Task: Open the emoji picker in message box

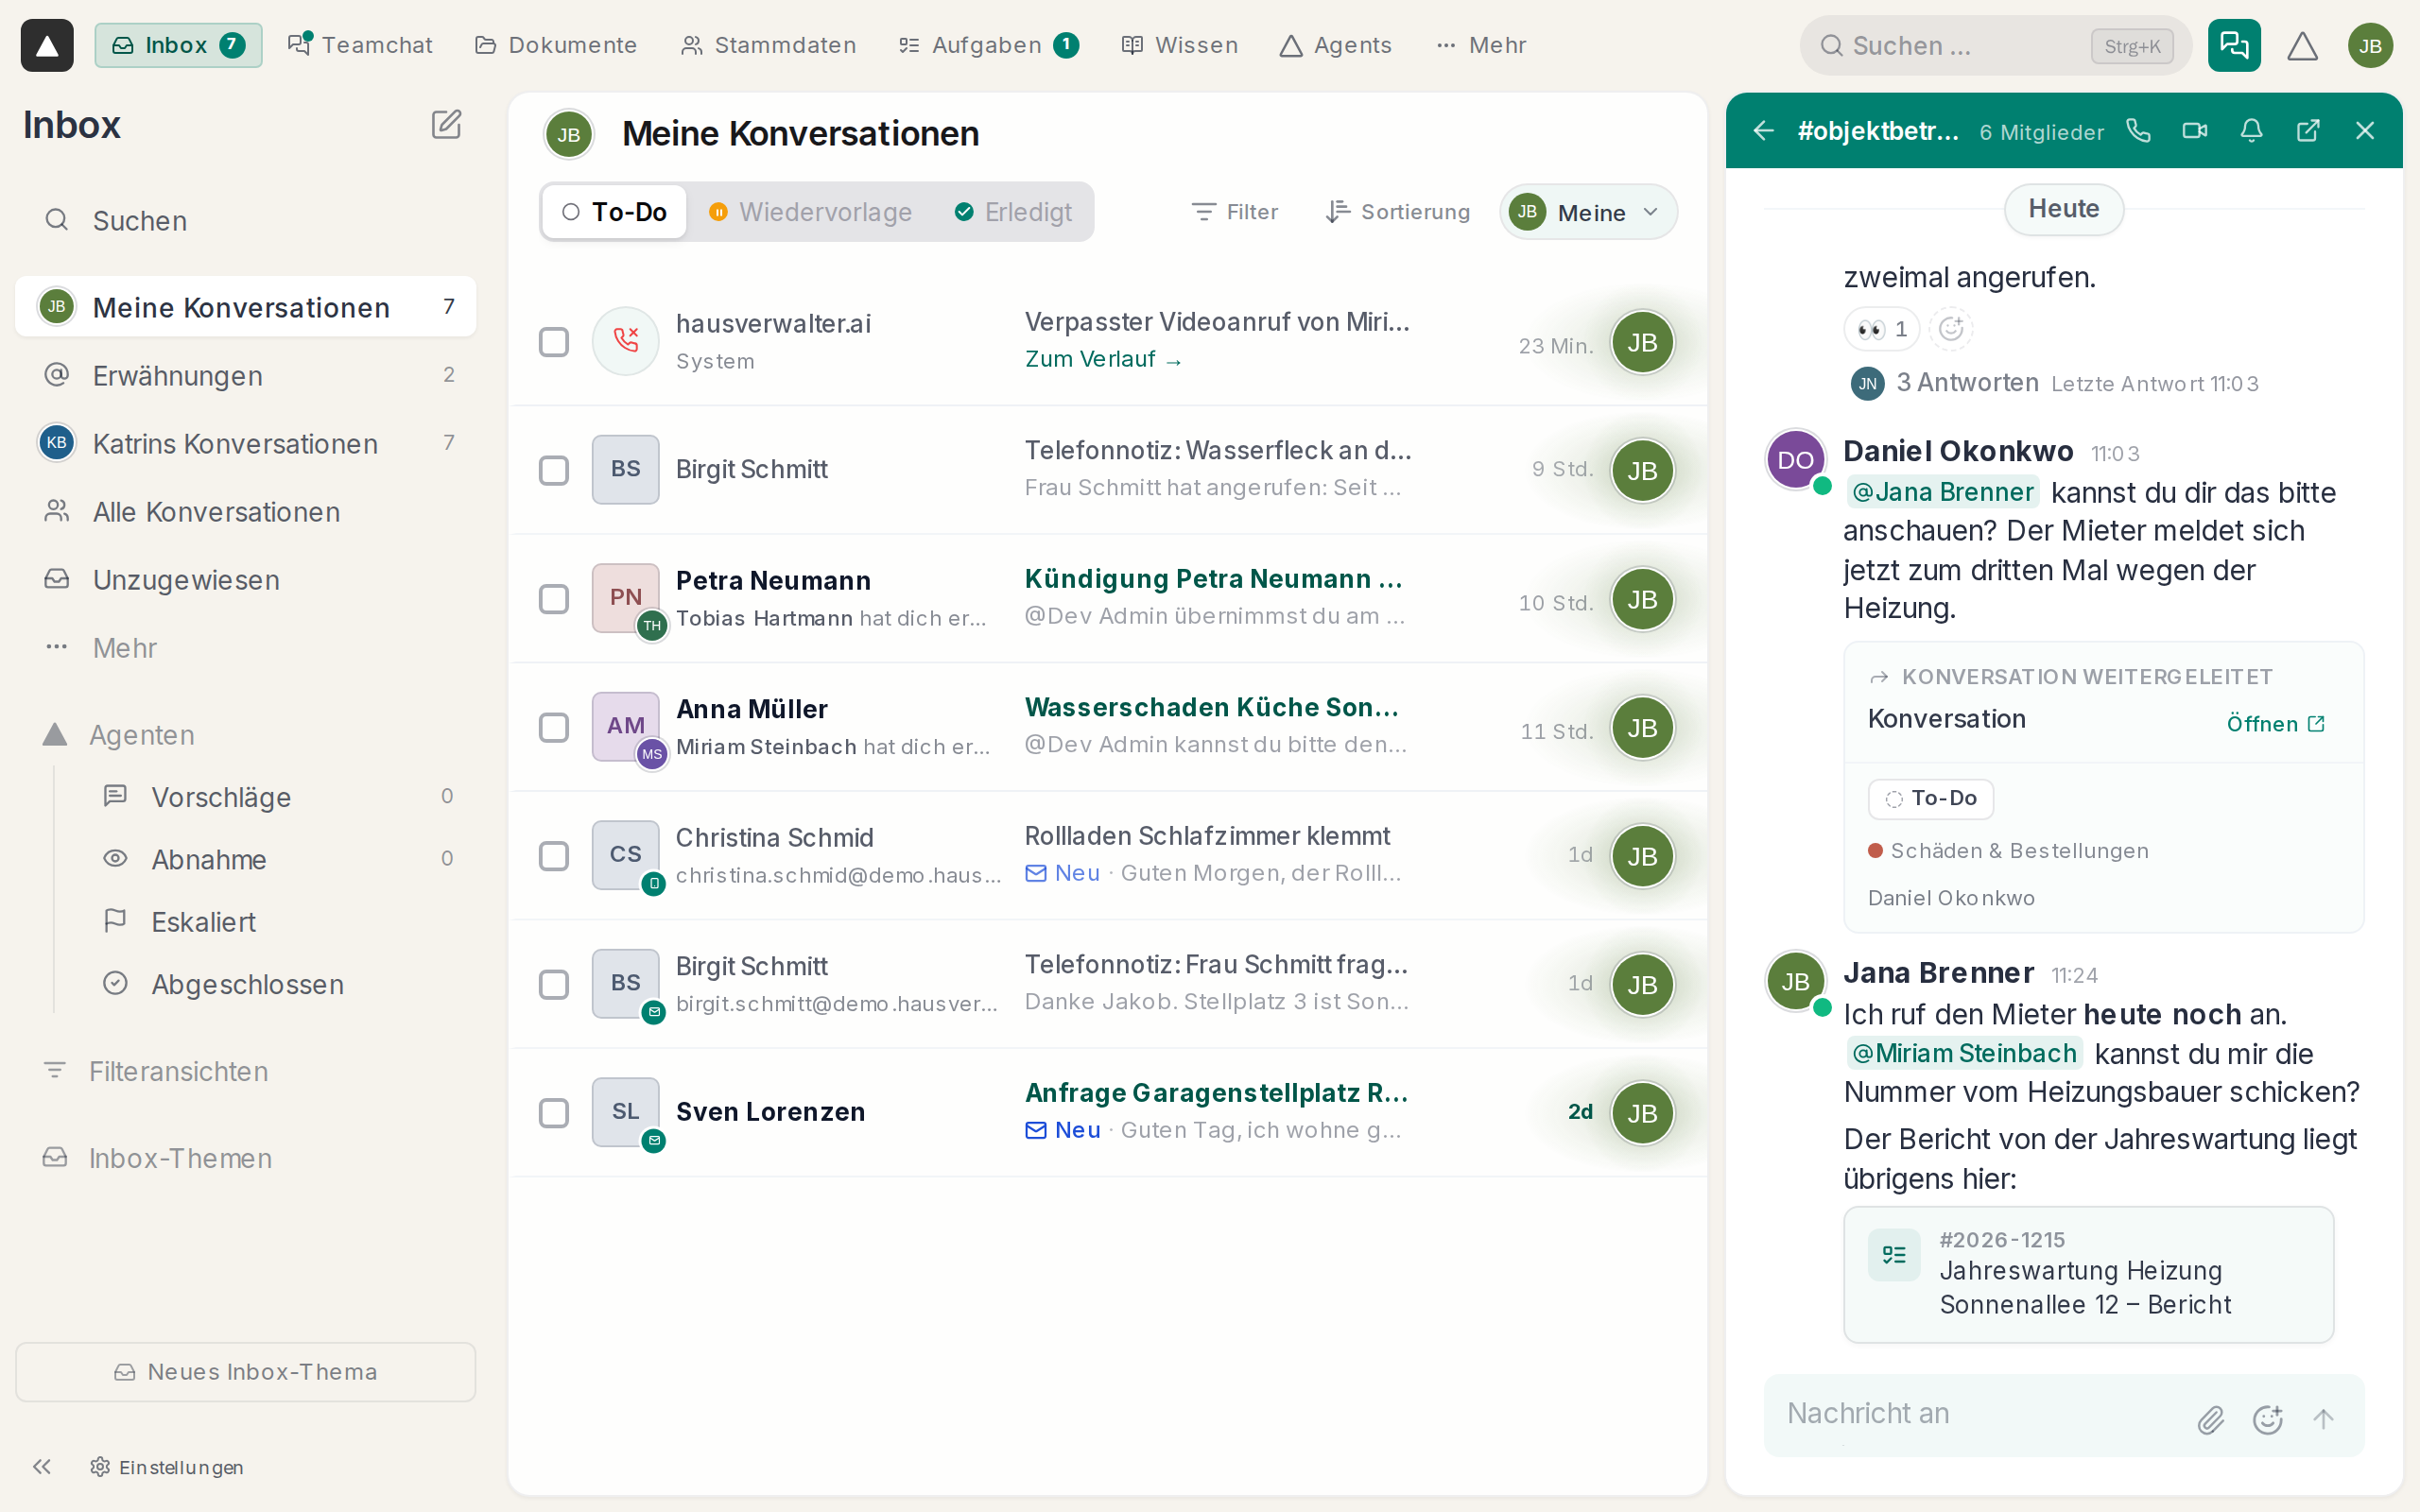Action: (2267, 1419)
